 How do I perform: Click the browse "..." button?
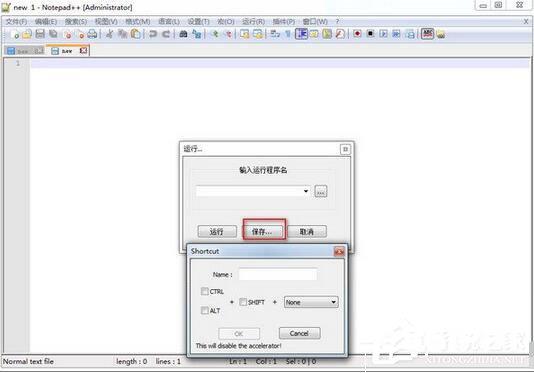[x=320, y=191]
